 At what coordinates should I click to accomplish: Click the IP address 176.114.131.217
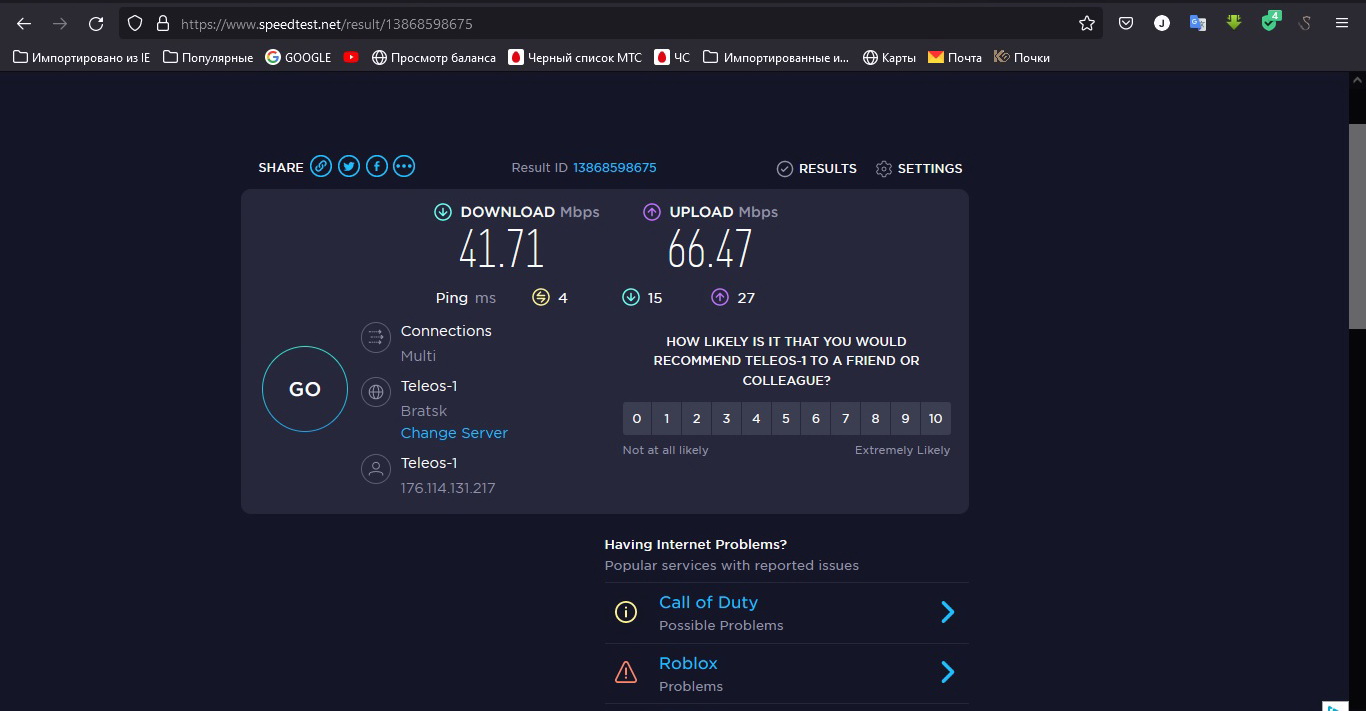tap(448, 488)
